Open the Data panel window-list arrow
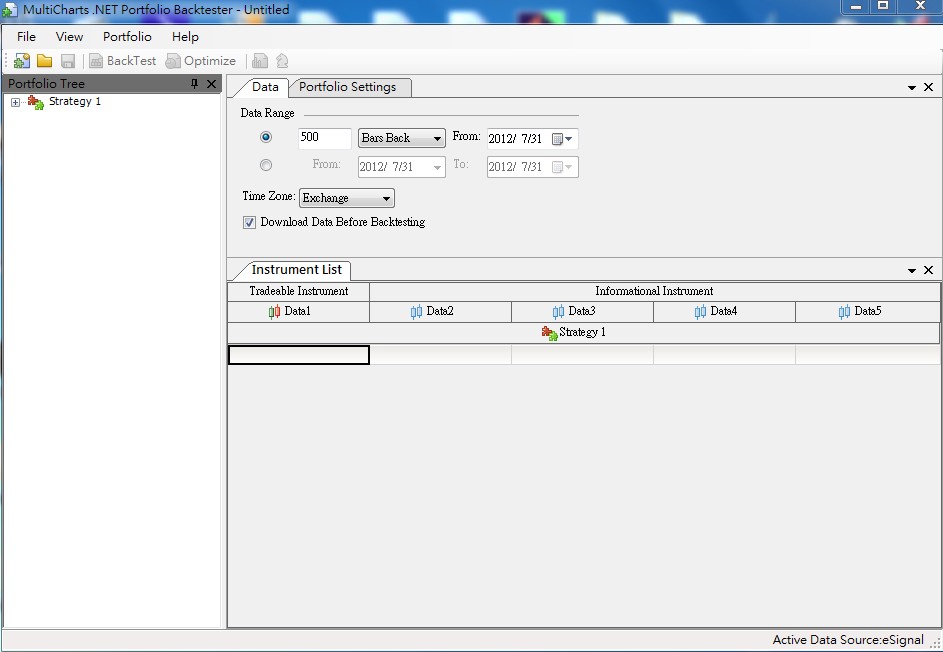 click(x=912, y=88)
